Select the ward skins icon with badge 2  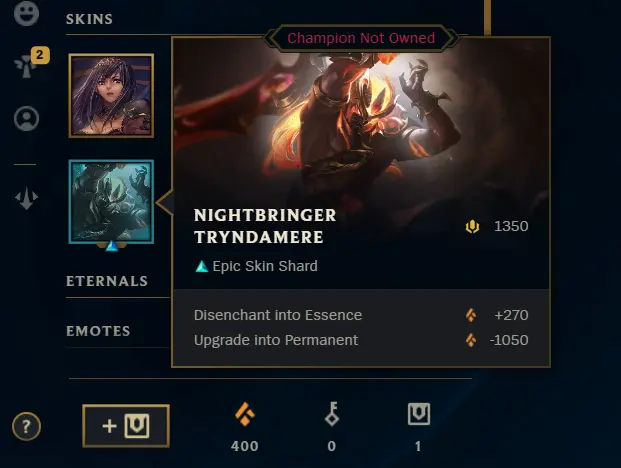click(x=26, y=65)
